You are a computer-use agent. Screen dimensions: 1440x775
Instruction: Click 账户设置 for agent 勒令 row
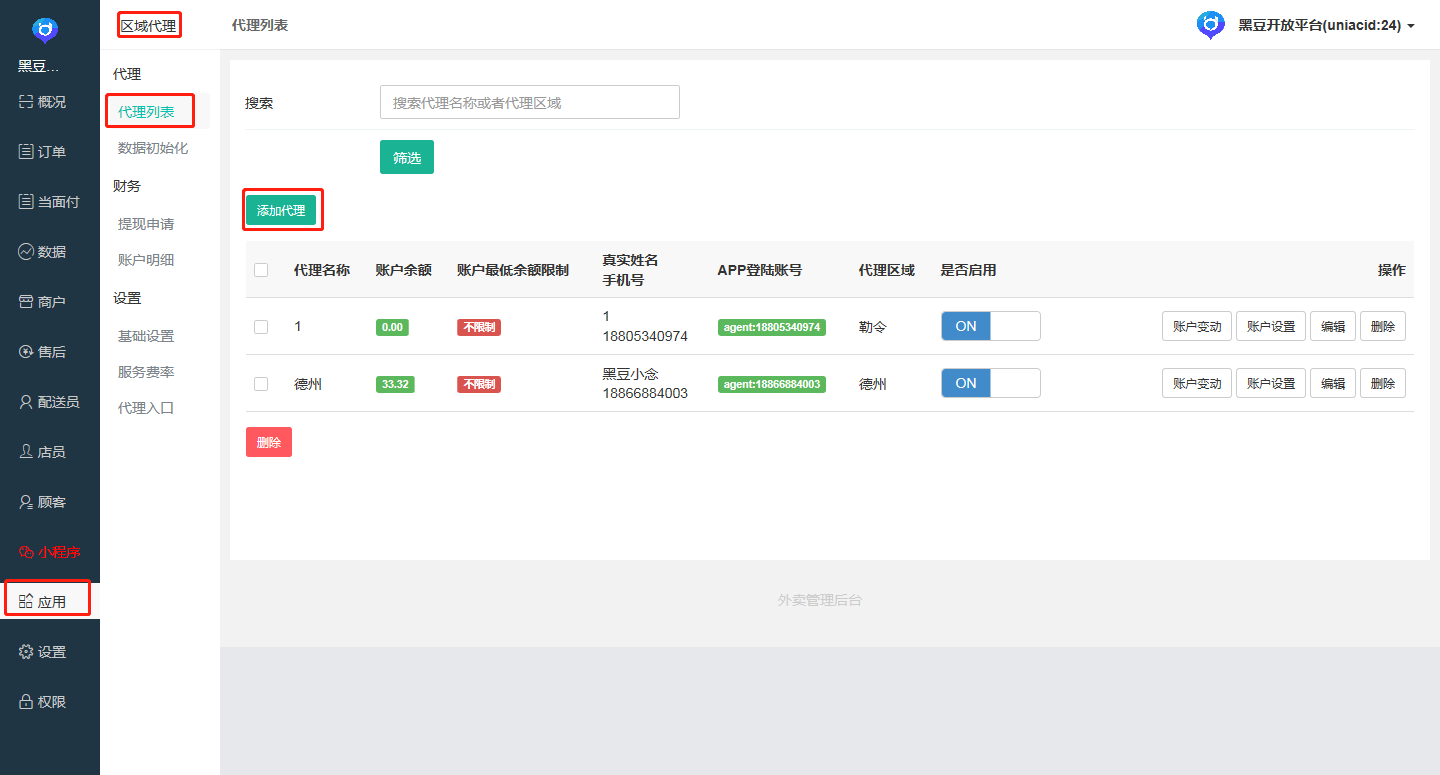(x=1271, y=326)
